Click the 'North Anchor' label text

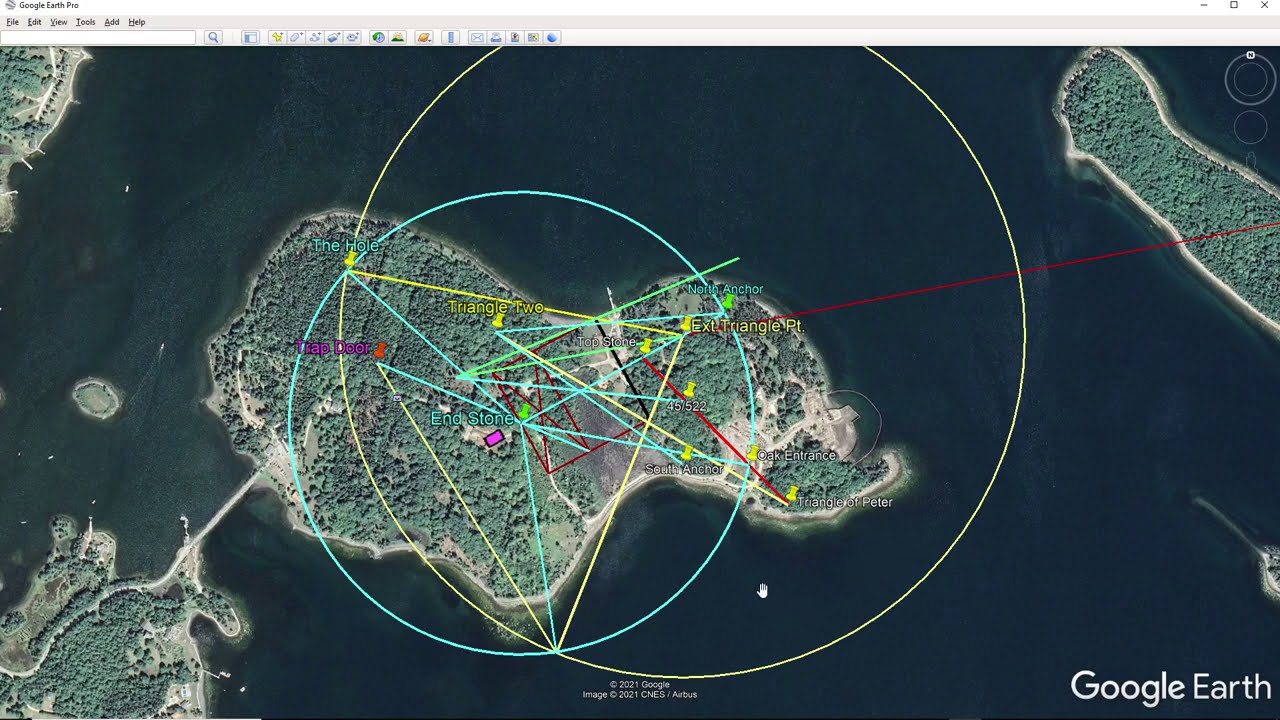coord(725,289)
